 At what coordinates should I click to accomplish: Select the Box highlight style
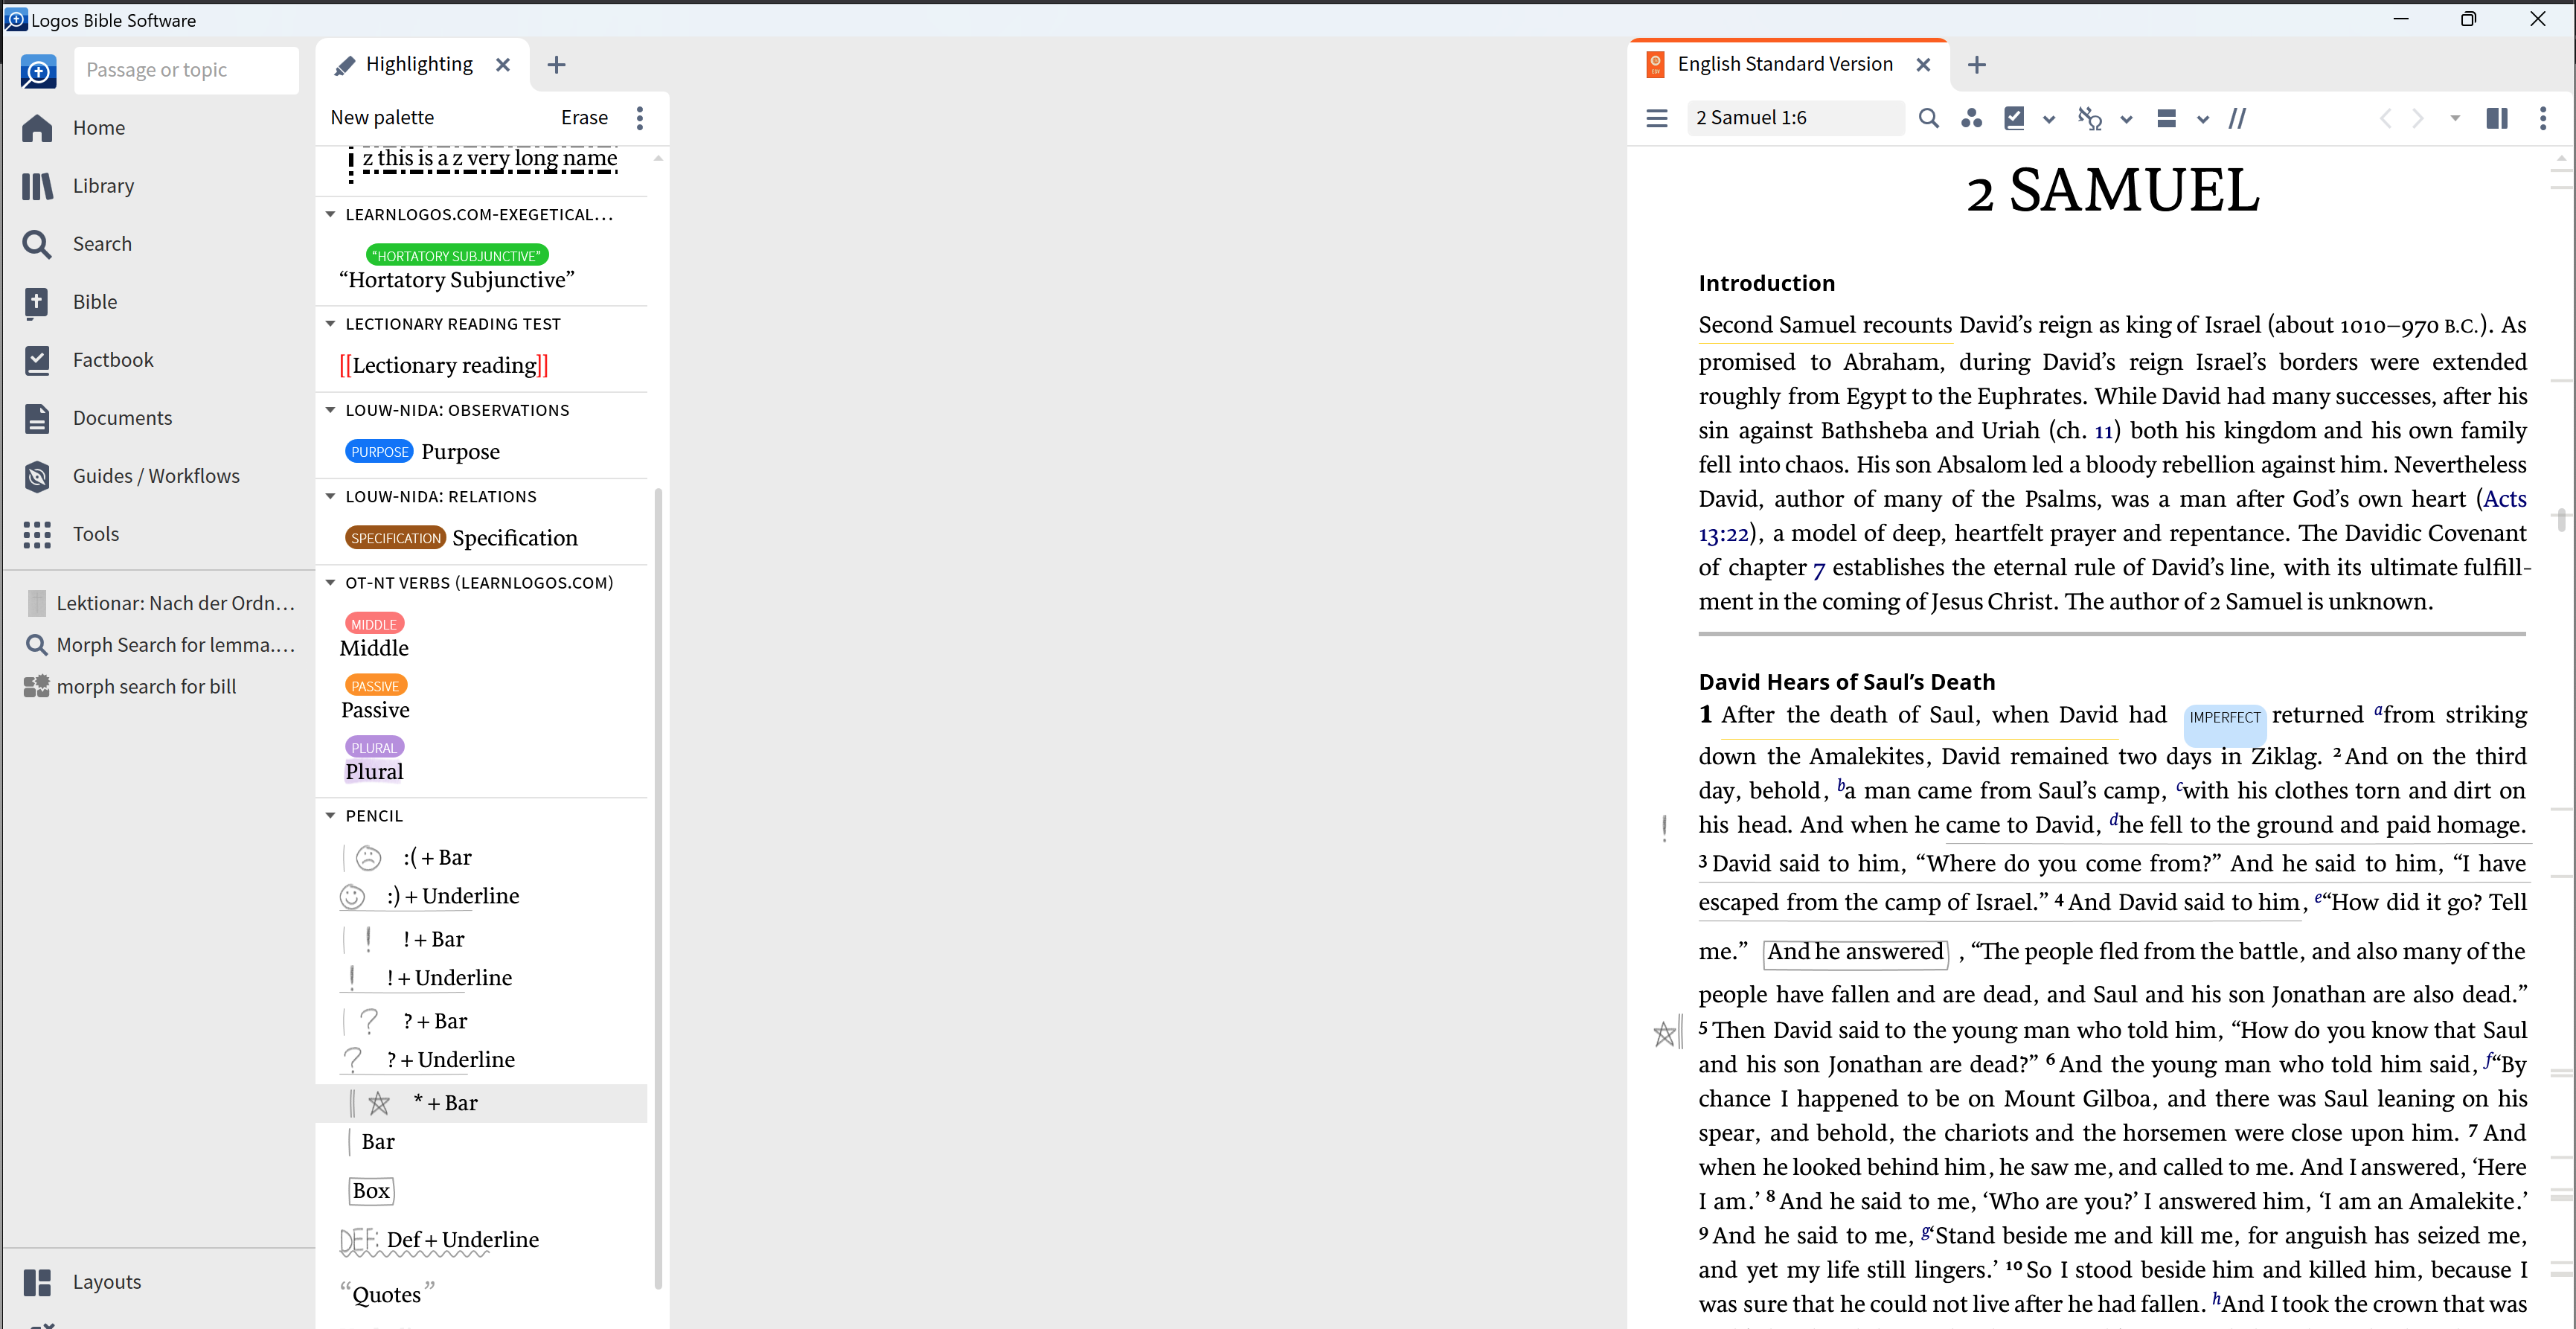(371, 1191)
